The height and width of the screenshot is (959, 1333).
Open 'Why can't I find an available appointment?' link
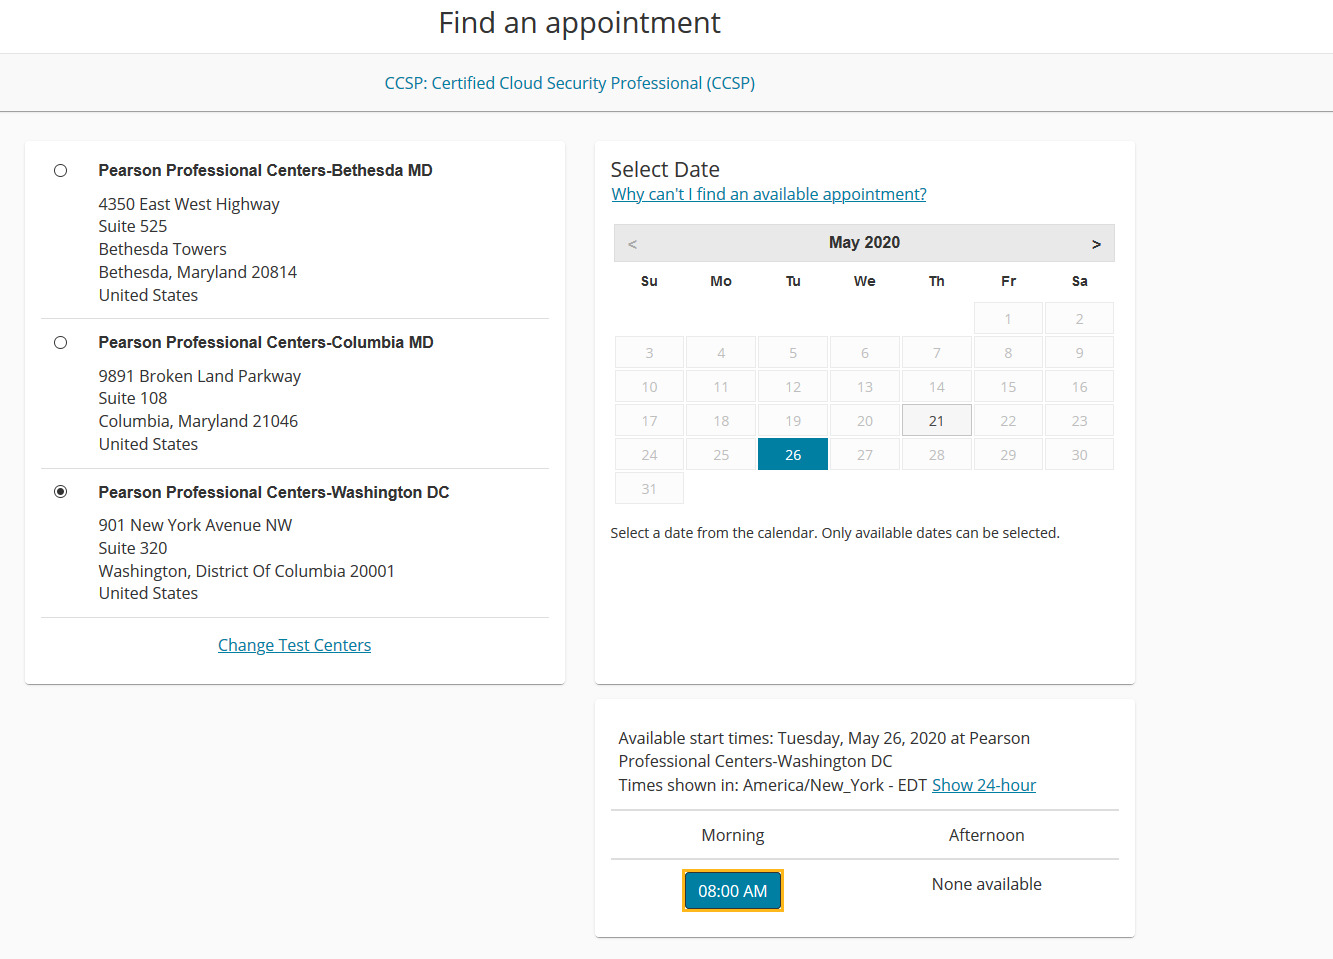tap(768, 194)
